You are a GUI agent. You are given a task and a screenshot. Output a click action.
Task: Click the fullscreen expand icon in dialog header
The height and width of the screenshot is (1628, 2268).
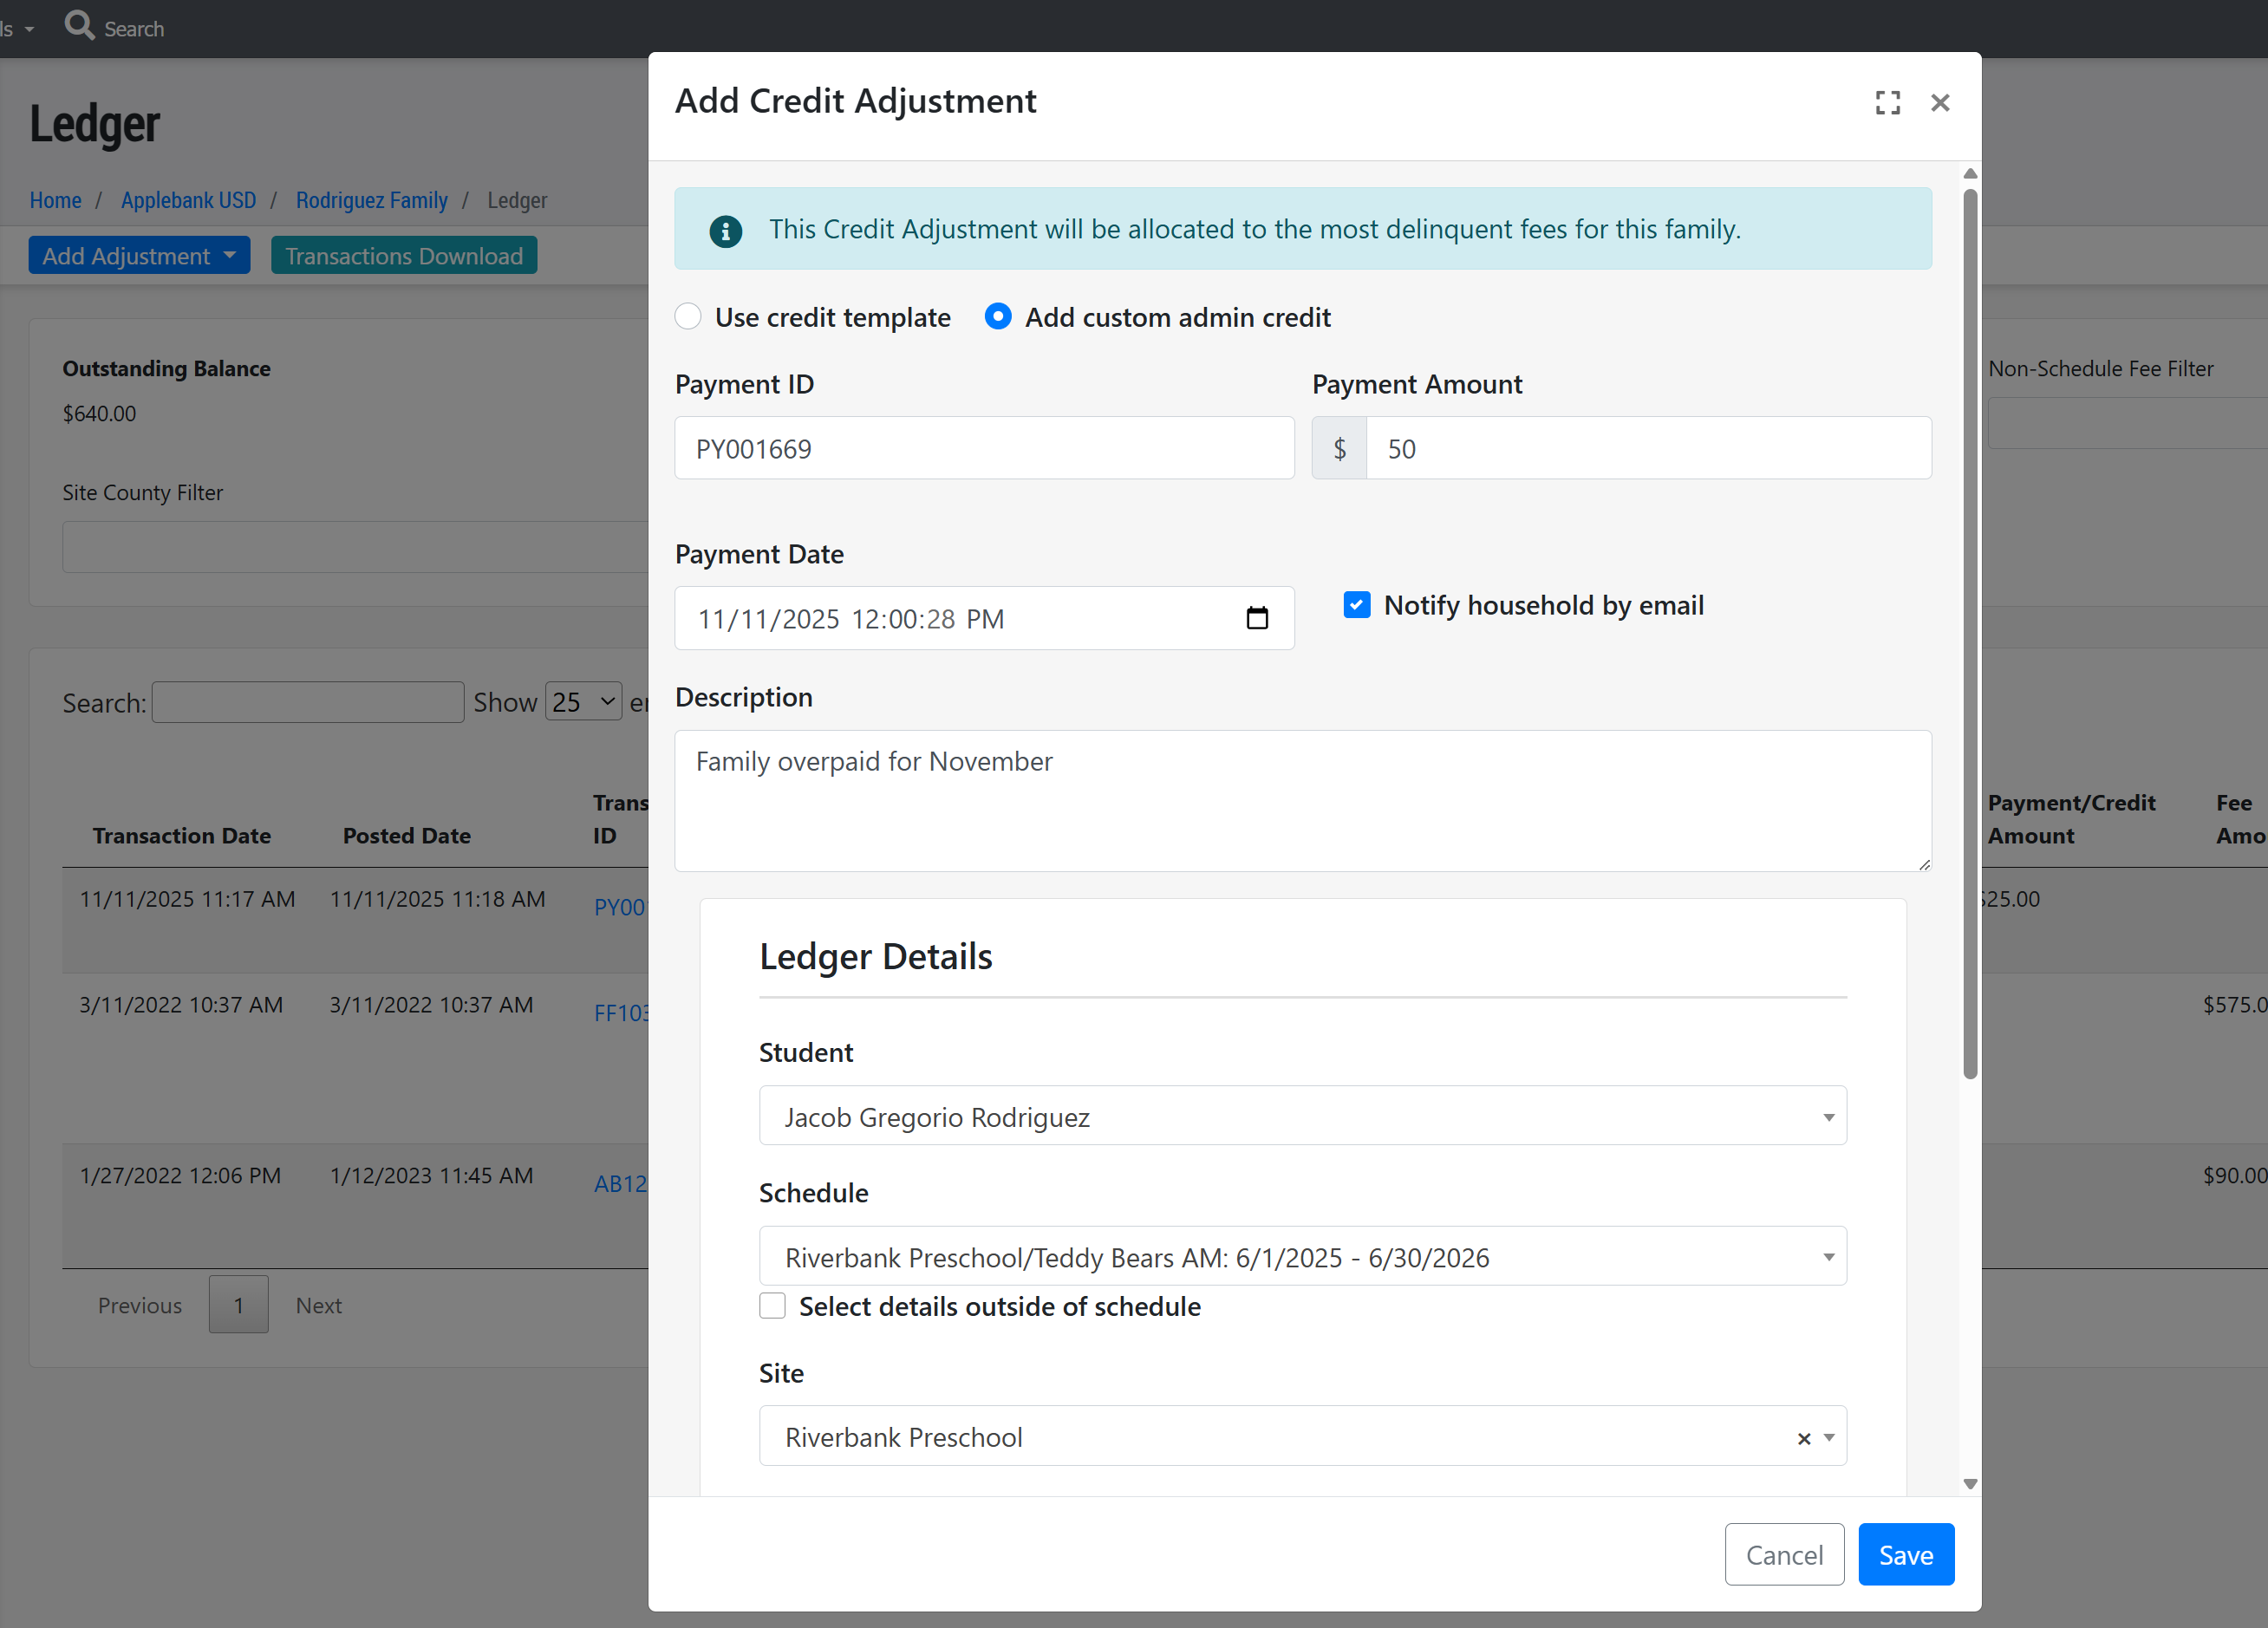1887,102
